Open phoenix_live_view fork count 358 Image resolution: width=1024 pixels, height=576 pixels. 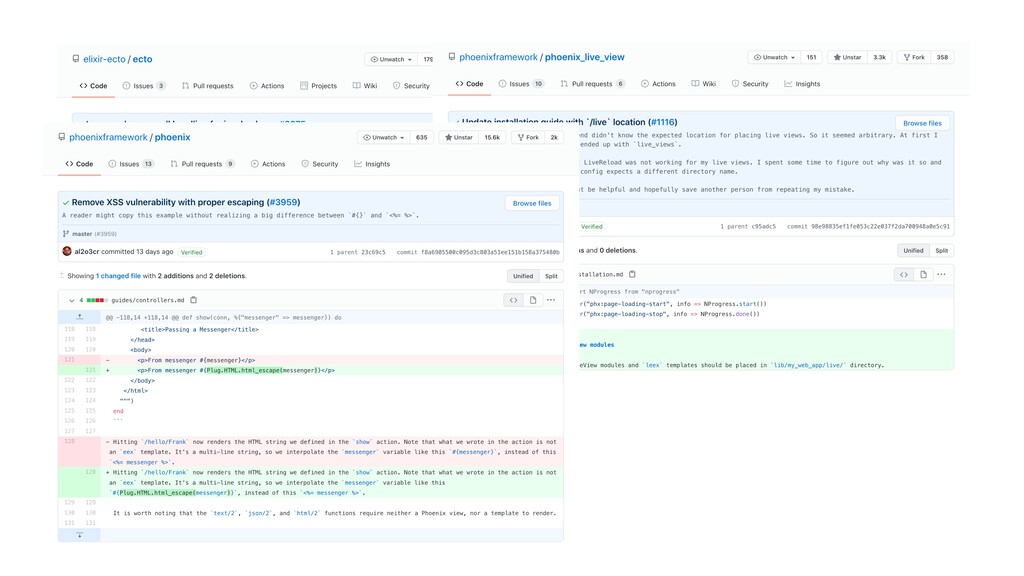942,57
